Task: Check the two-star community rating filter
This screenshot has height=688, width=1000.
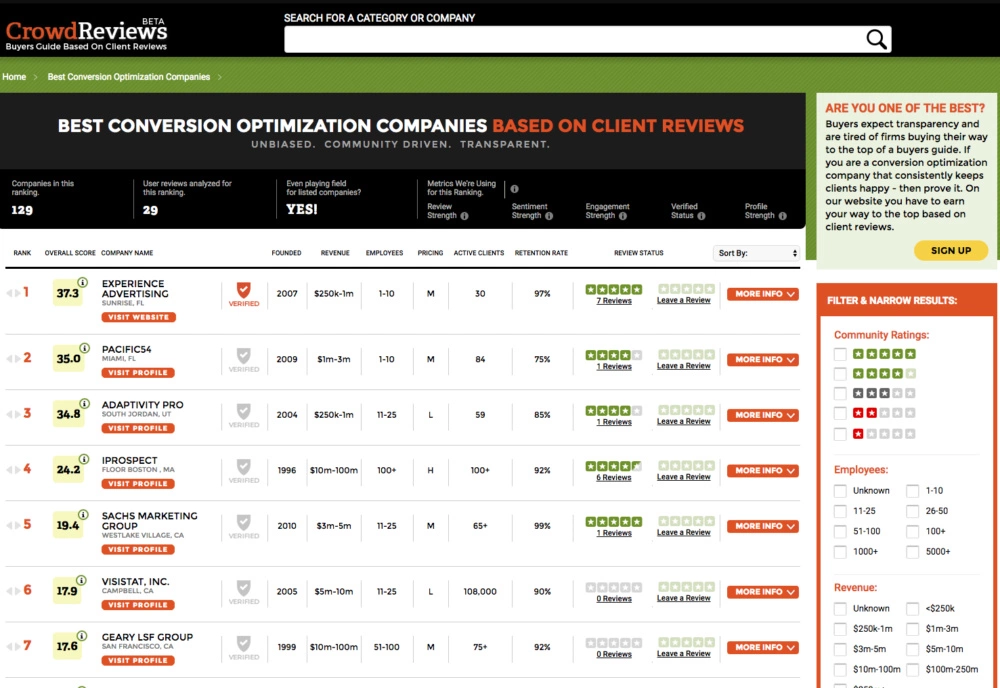Action: click(x=840, y=413)
